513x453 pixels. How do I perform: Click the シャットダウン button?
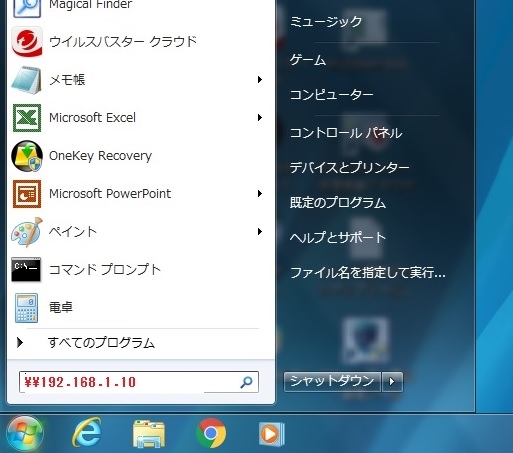332,381
